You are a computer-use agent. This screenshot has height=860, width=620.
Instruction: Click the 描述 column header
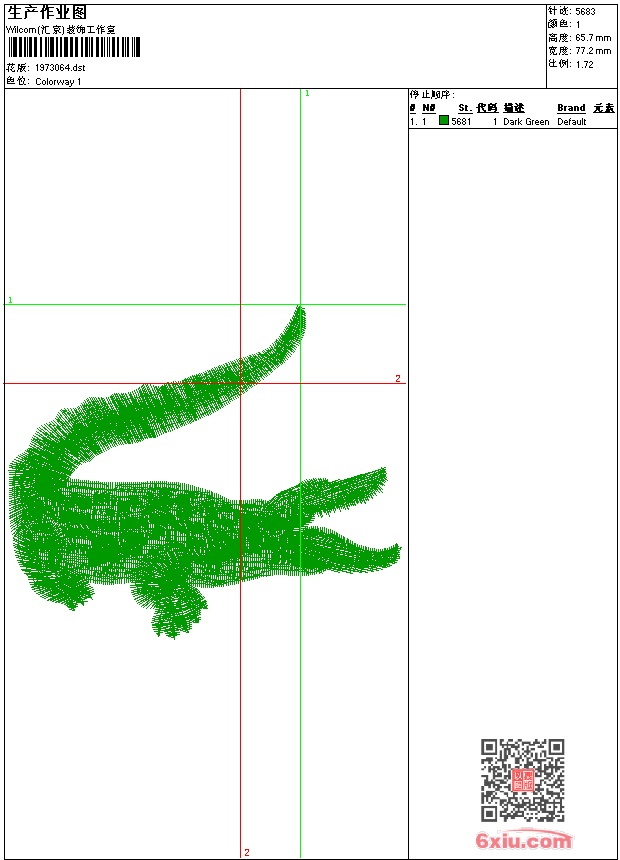pyautogui.click(x=514, y=108)
